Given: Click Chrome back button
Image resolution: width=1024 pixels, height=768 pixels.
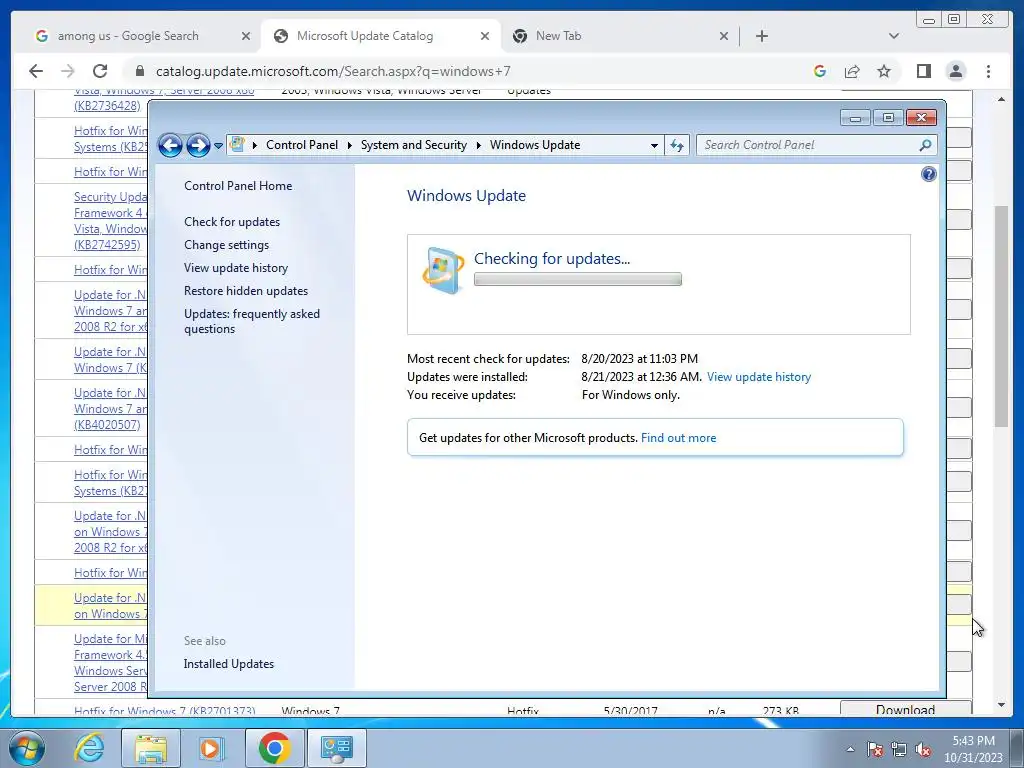Looking at the screenshot, I should point(36,71).
